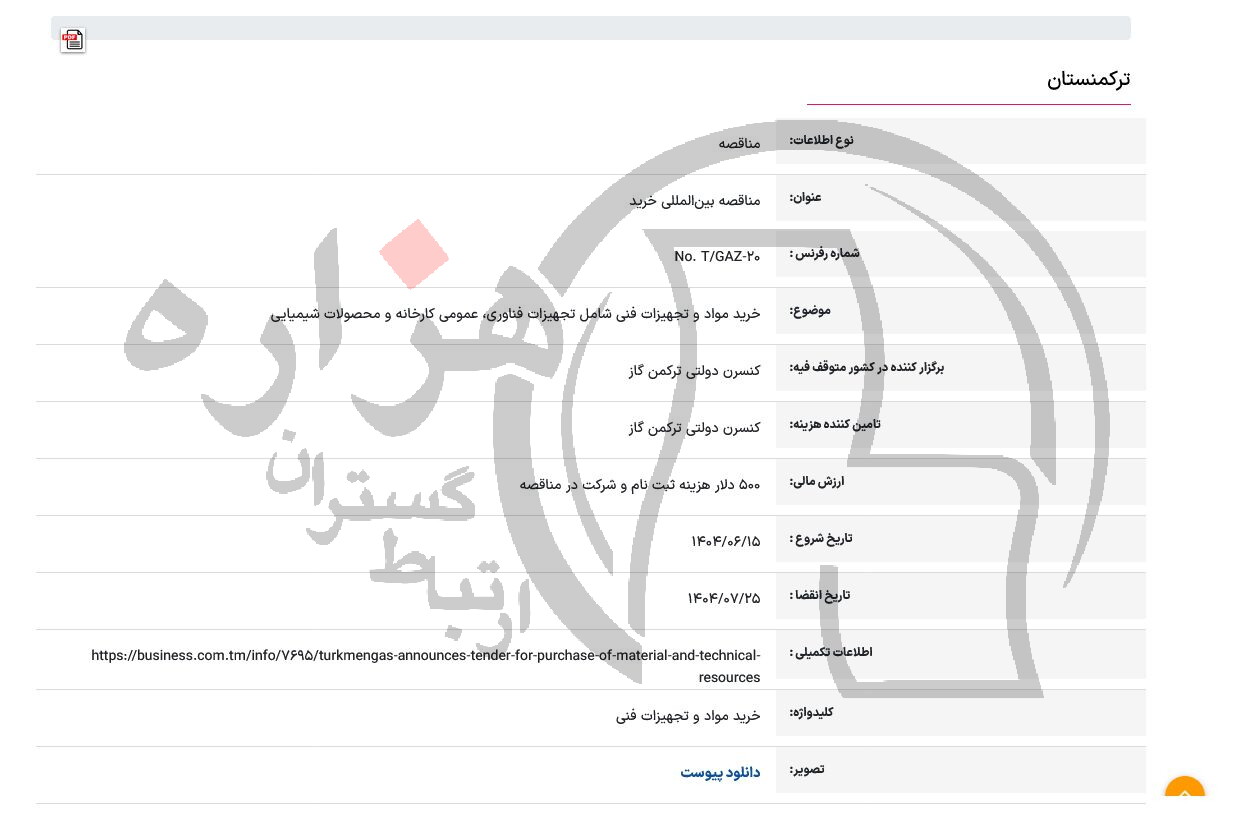The height and width of the screenshot is (818, 1234).
Task: Click the «ترکمنستان» page heading
Action: 1088,79
